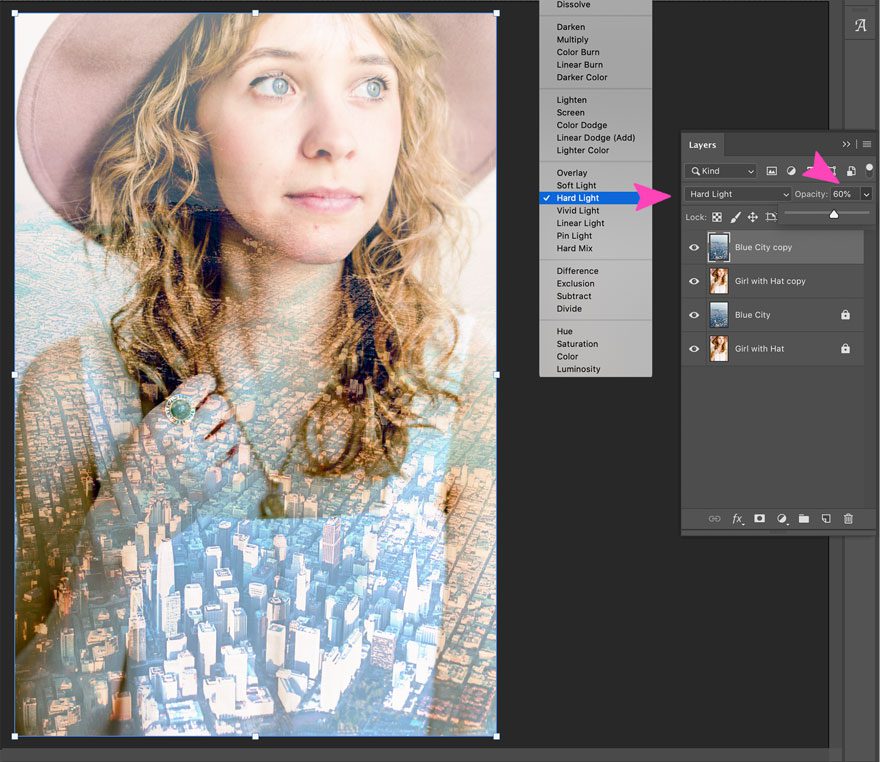Open the layer styles fx menu

(x=737, y=518)
